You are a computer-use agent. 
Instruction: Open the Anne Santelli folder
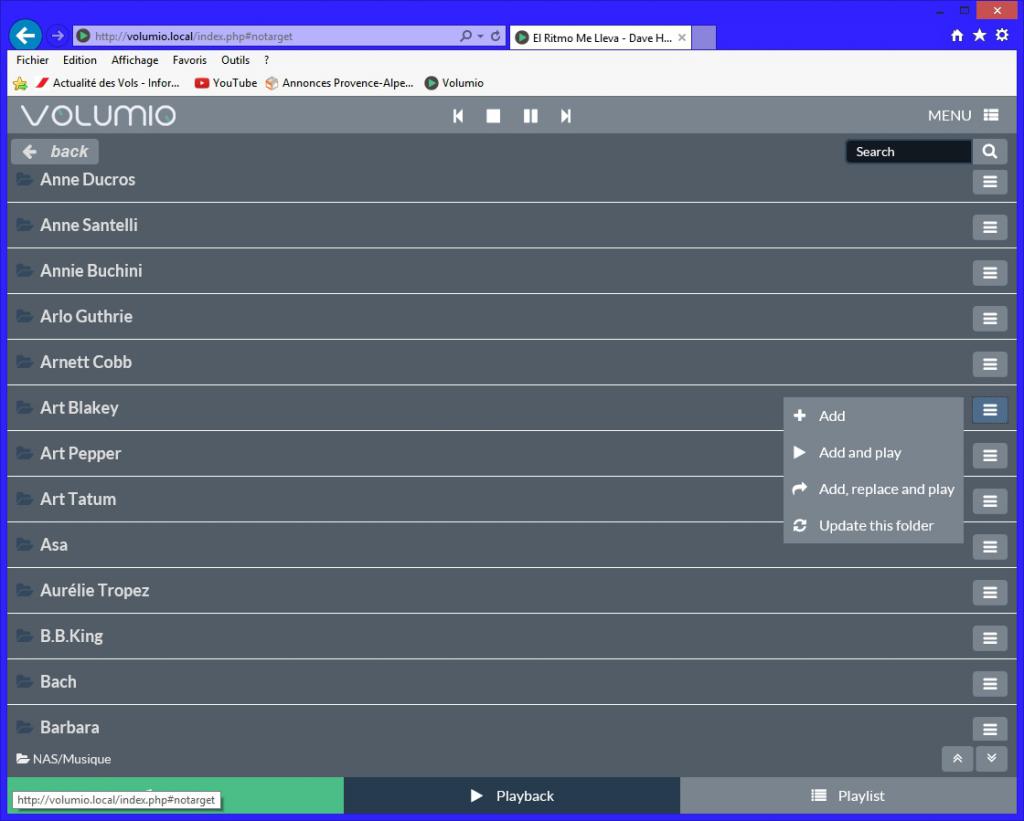[89, 225]
